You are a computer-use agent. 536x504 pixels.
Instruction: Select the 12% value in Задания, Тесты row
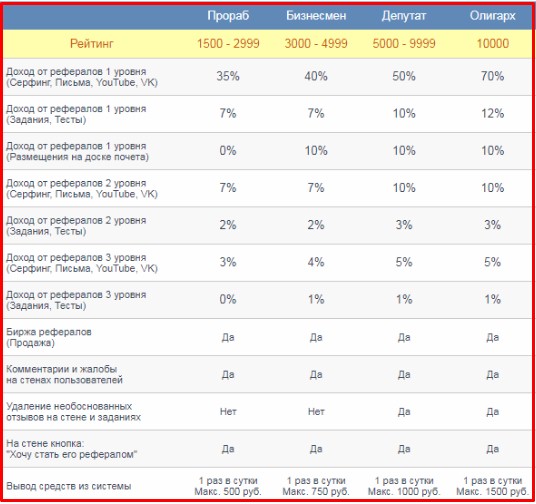493,113
